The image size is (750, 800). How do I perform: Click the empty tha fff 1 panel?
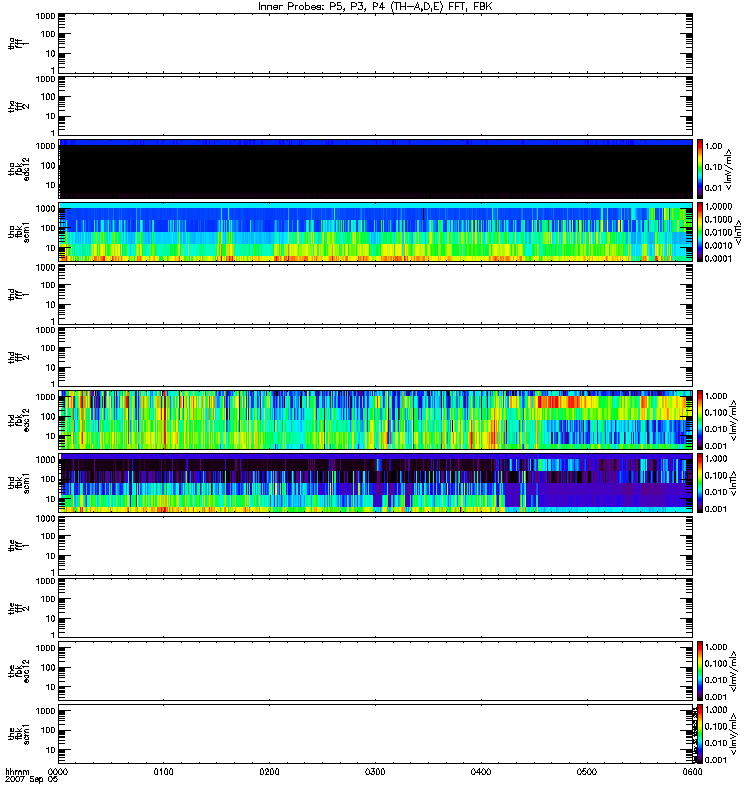click(376, 43)
